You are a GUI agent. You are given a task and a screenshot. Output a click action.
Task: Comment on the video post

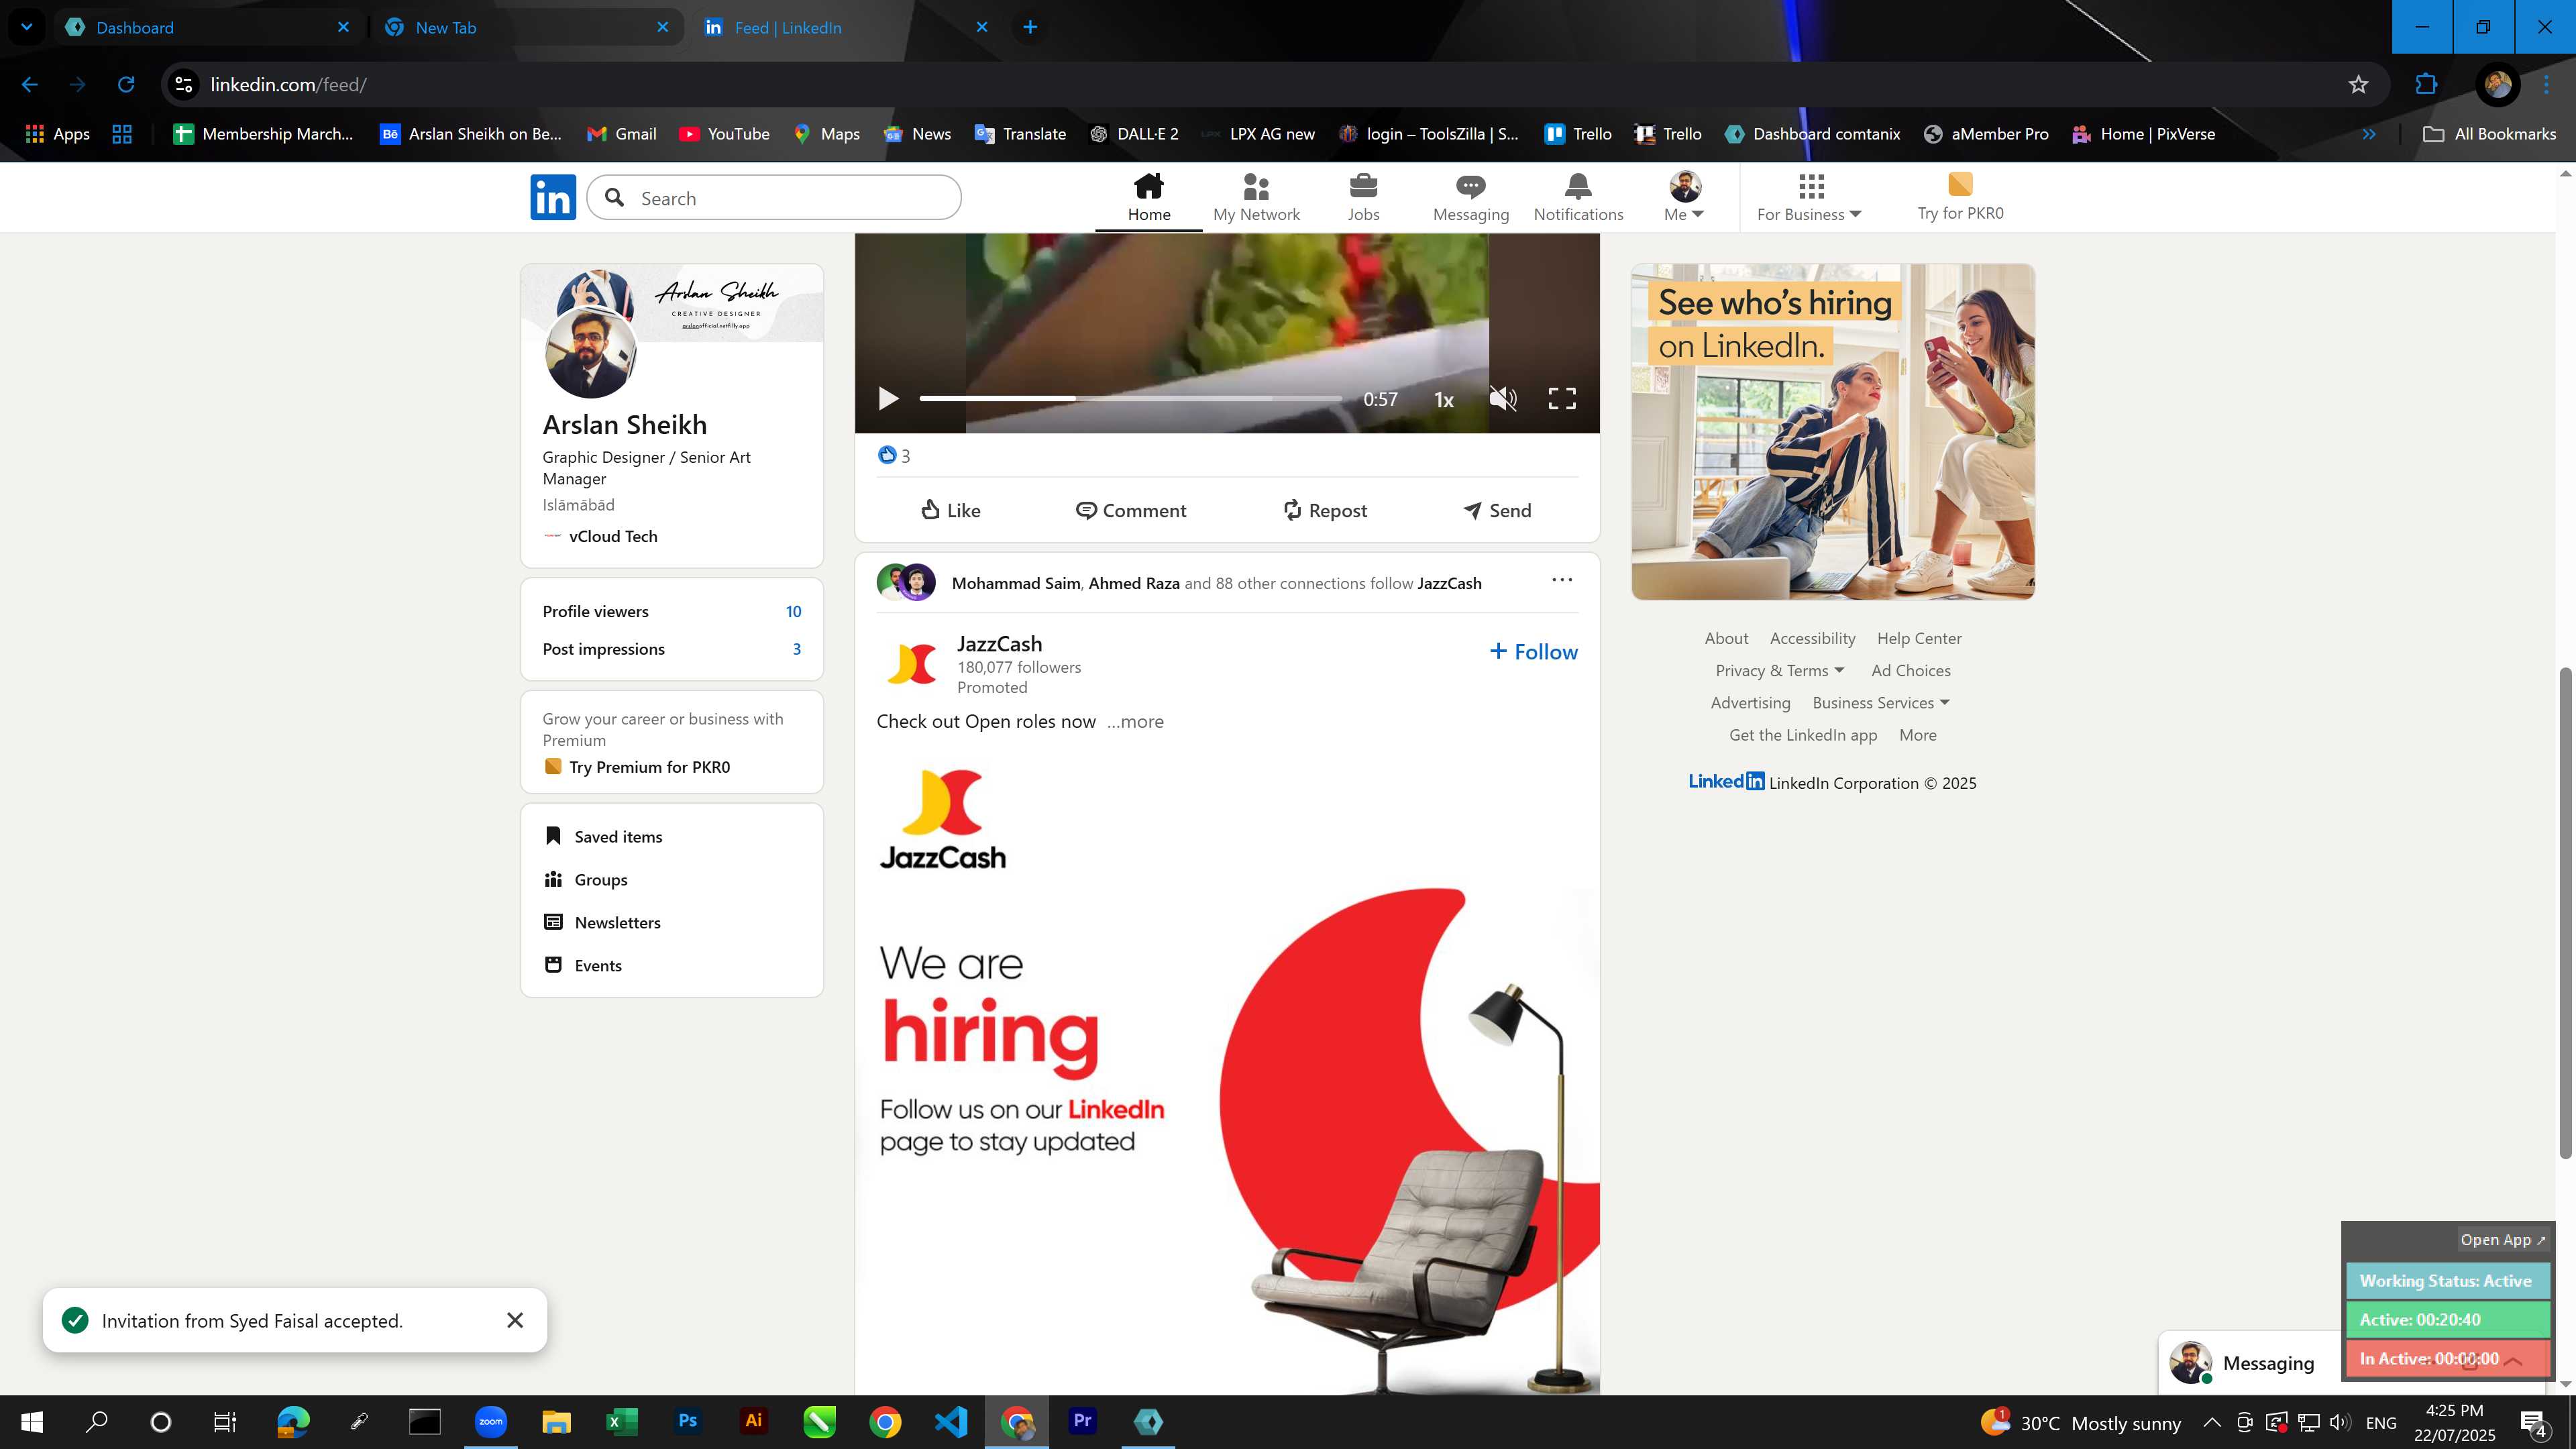click(x=1130, y=510)
